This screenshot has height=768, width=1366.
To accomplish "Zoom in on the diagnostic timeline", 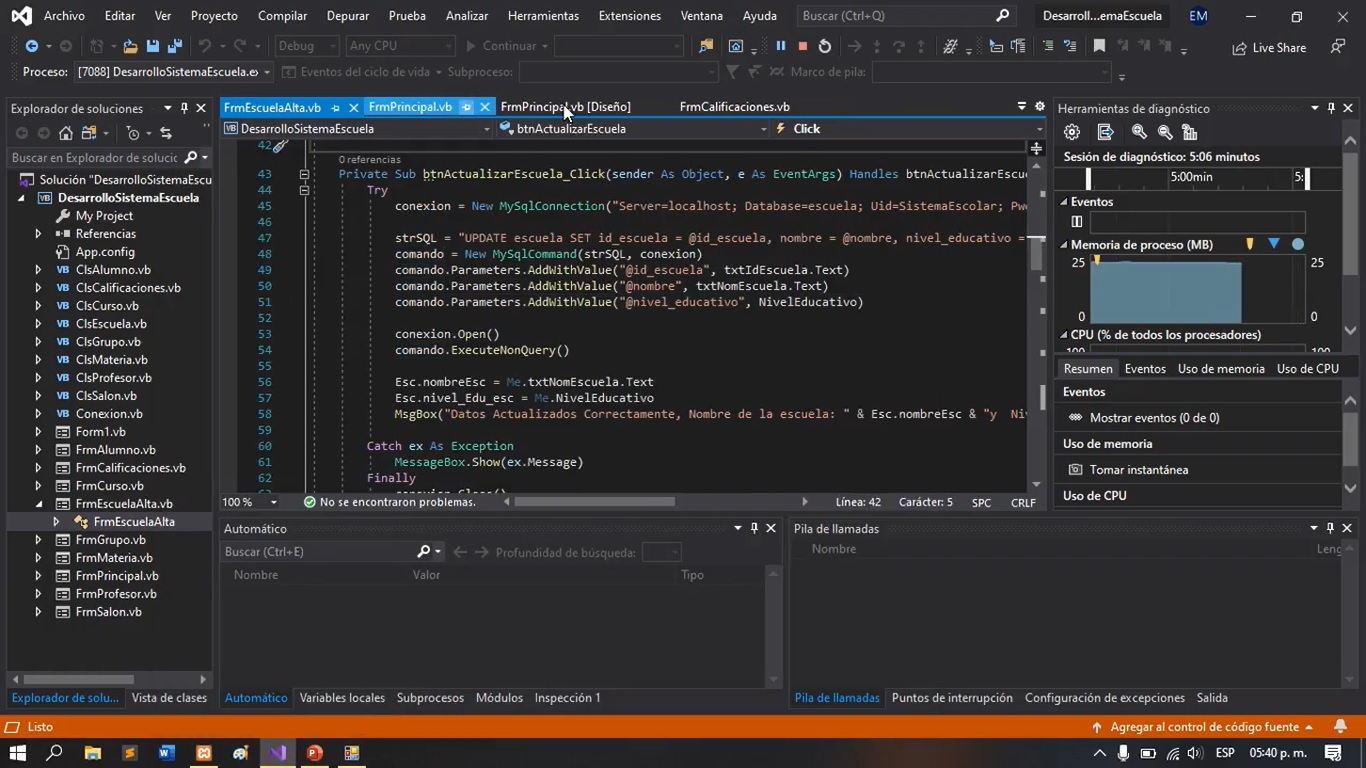I will [1139, 132].
